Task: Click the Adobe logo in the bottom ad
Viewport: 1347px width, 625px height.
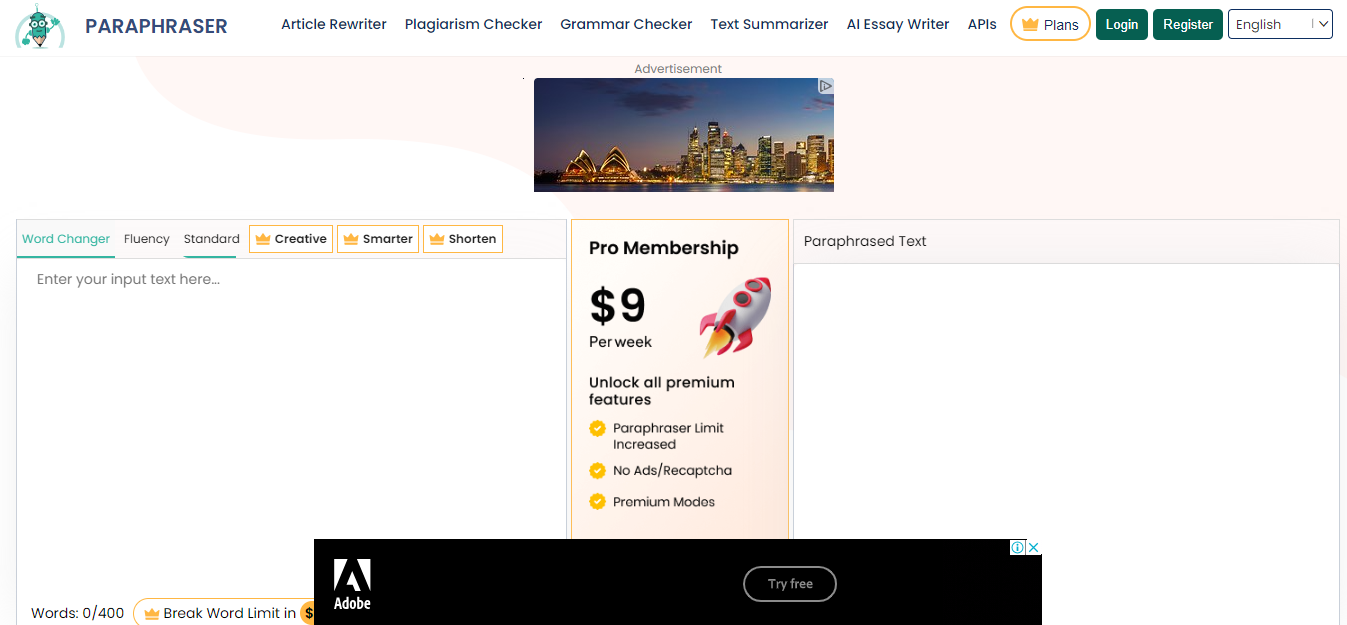Action: (x=352, y=584)
